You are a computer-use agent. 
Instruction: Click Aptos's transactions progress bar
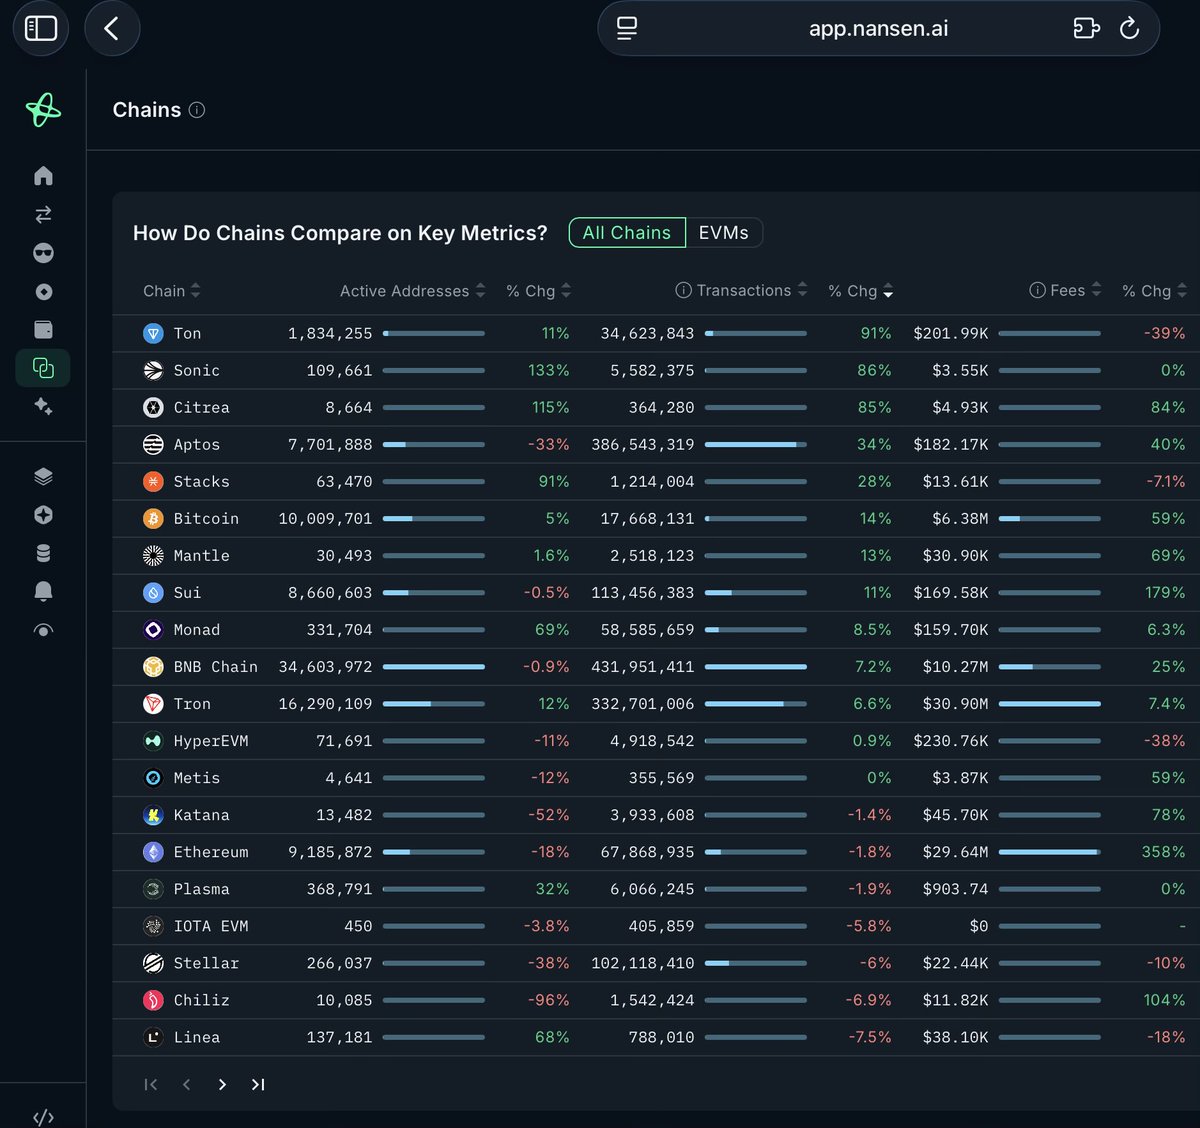click(x=756, y=445)
